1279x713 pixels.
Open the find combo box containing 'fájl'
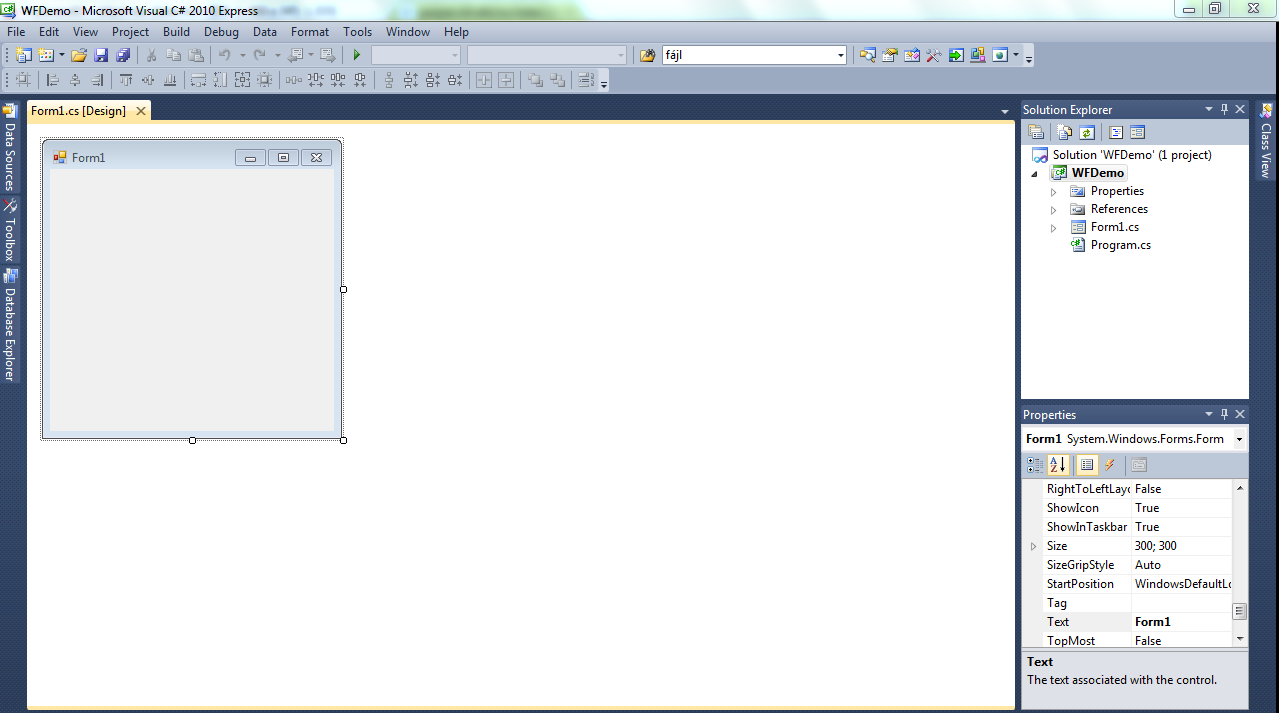840,55
